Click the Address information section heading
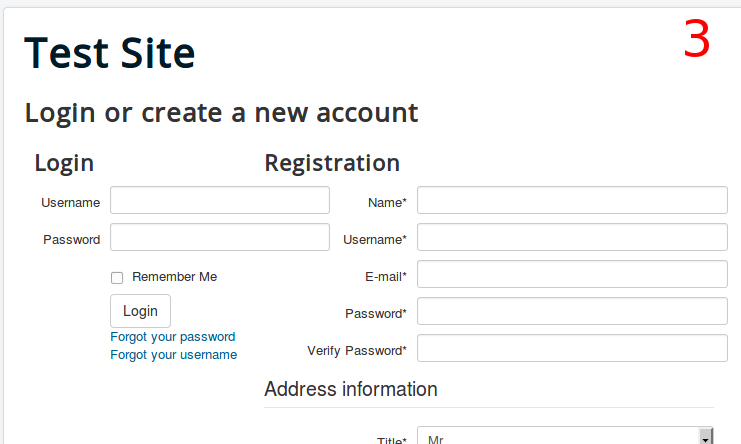Image resolution: width=741 pixels, height=444 pixels. (351, 389)
